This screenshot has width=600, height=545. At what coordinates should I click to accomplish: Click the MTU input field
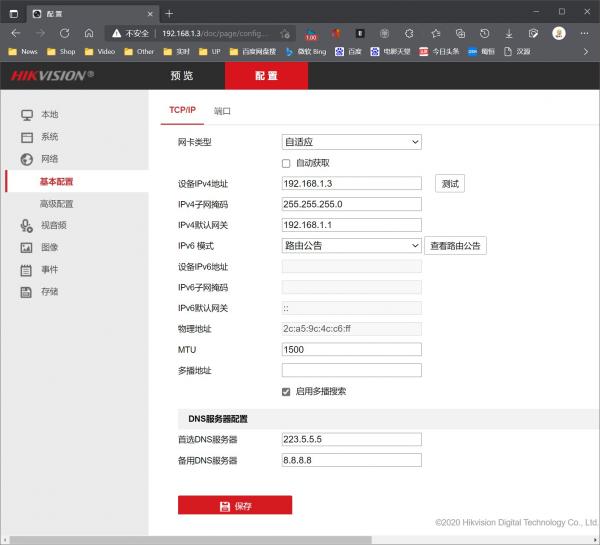point(352,349)
